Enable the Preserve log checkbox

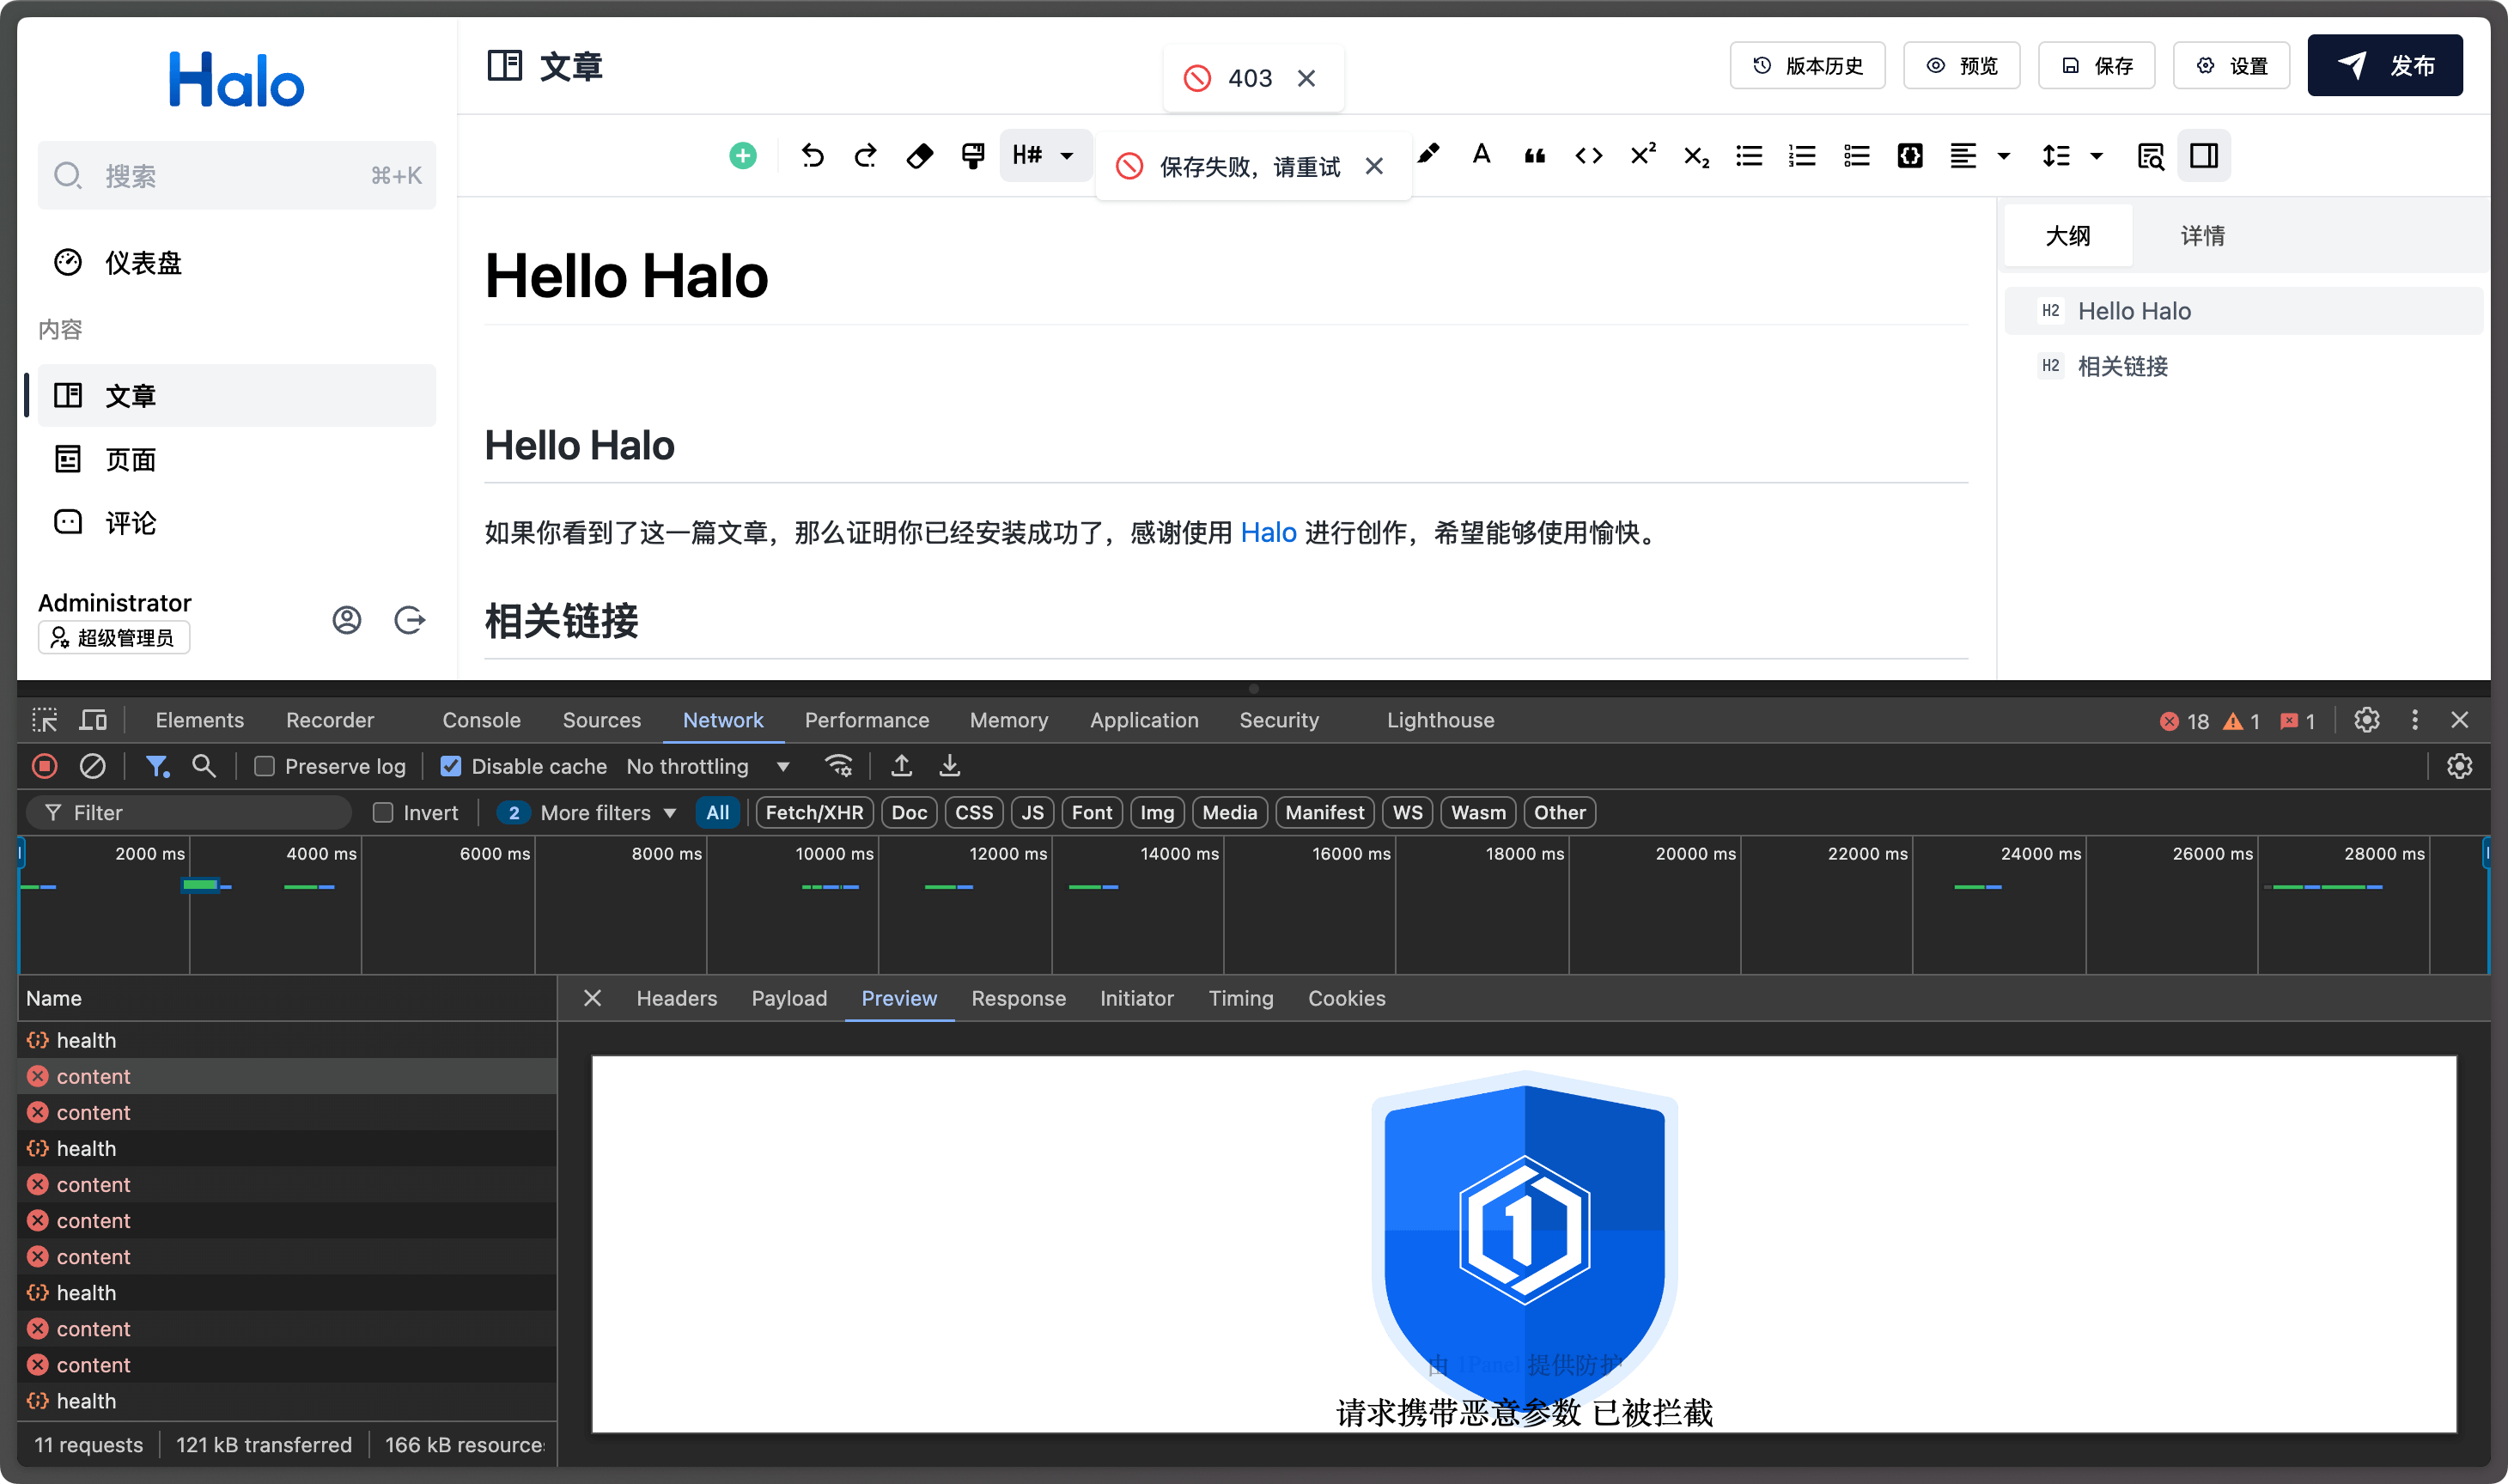264,766
